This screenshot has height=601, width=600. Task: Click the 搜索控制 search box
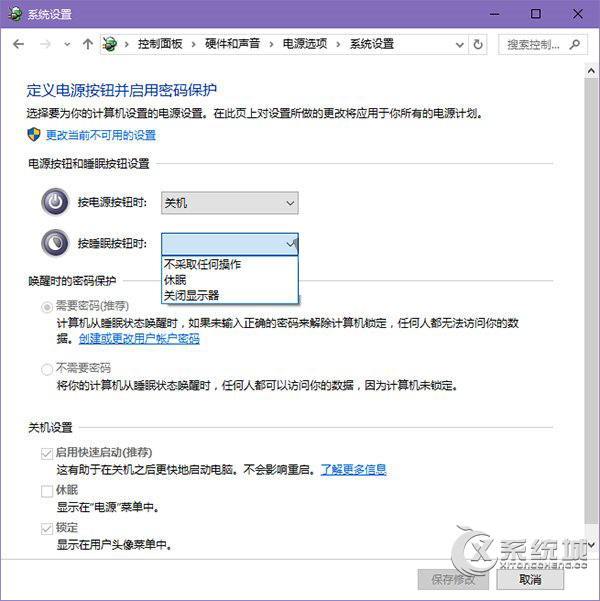coord(542,44)
